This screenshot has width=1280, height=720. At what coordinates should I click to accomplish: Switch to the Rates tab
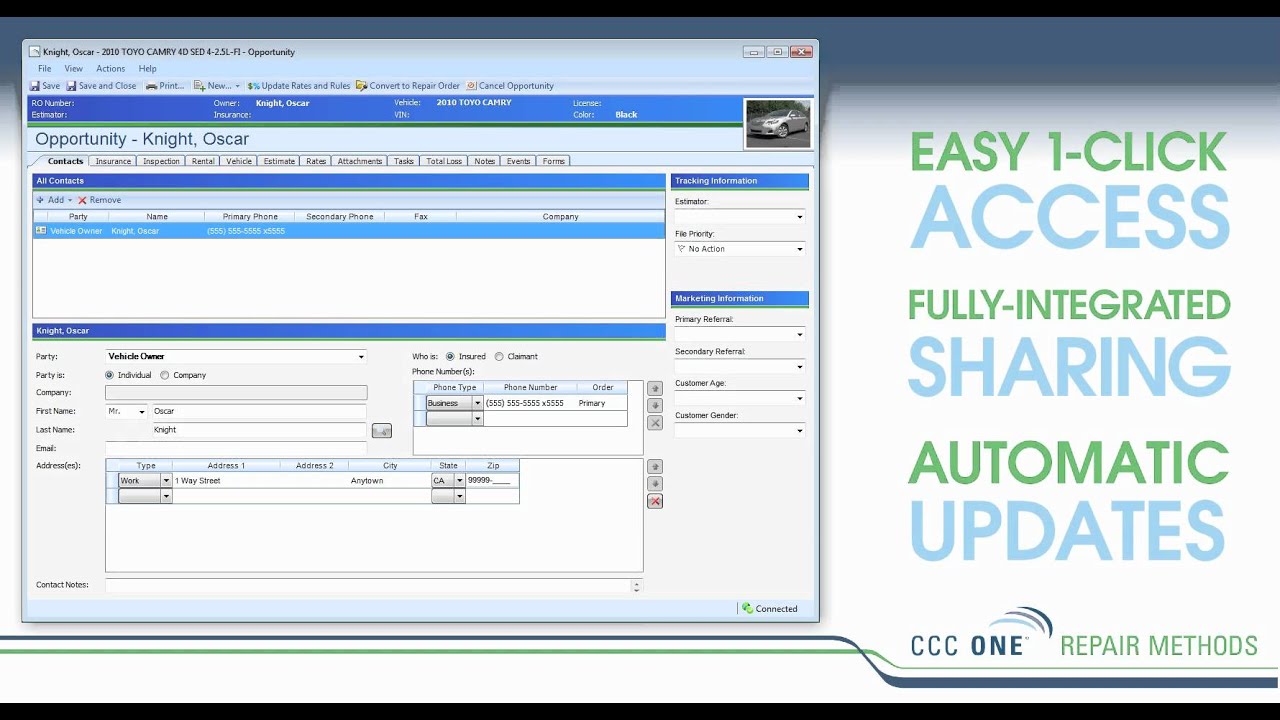(x=316, y=161)
